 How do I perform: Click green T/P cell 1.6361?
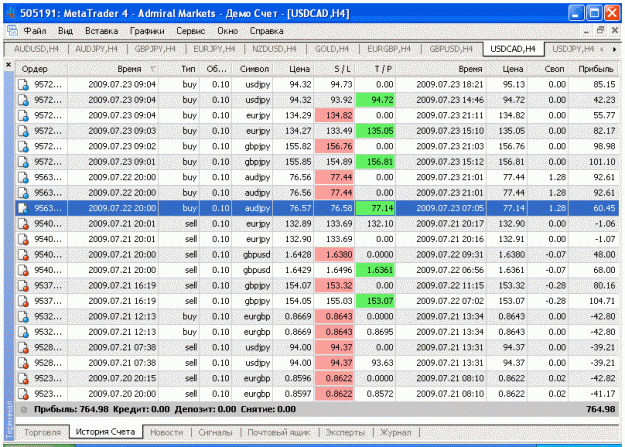coord(375,270)
